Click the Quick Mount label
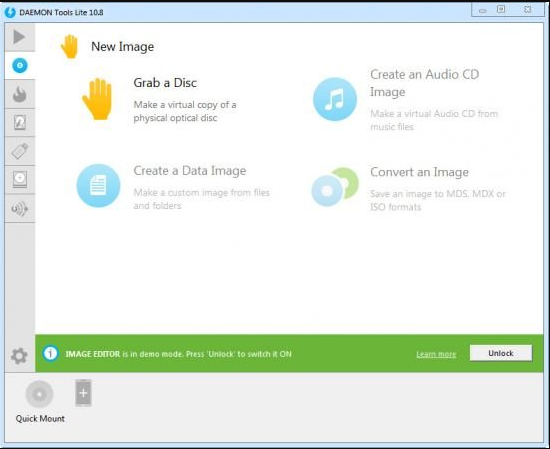Screen dimensions: 550x449 (40, 418)
